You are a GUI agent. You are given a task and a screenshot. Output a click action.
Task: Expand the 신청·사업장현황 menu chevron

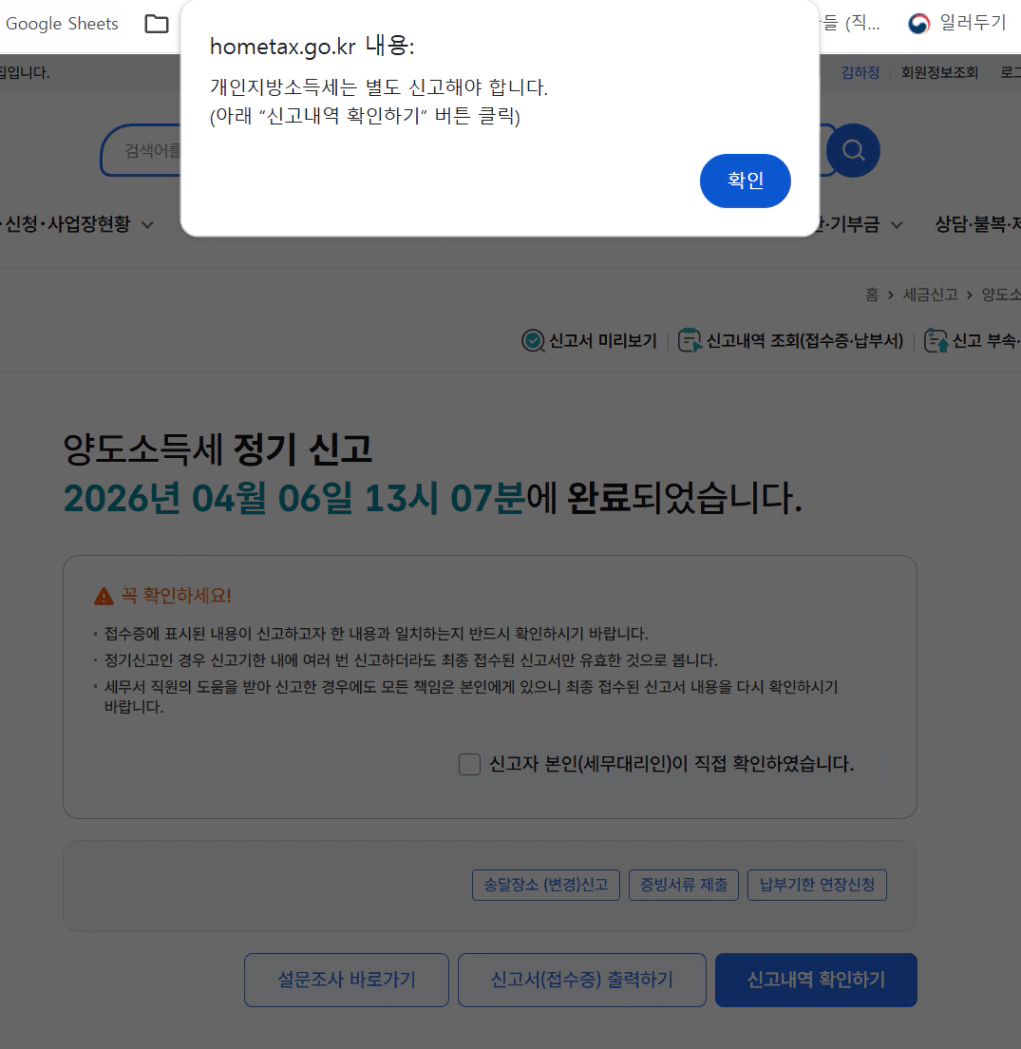click(x=148, y=225)
